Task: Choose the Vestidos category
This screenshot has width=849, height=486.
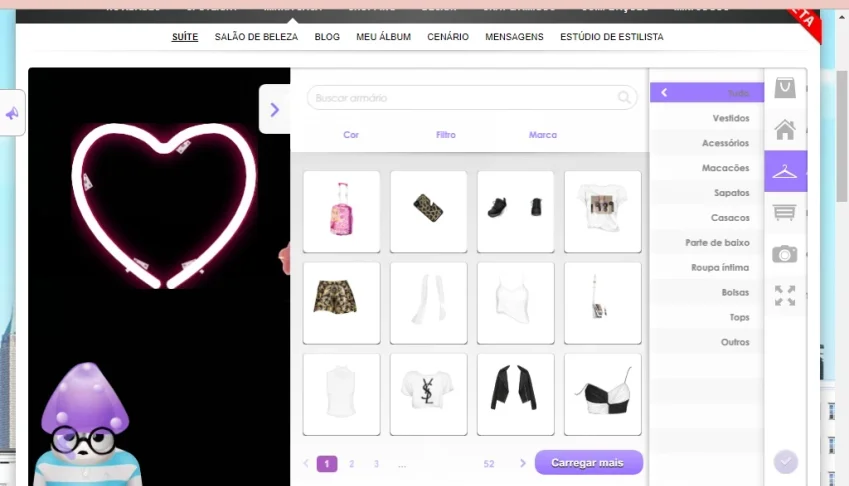Action: (707, 118)
